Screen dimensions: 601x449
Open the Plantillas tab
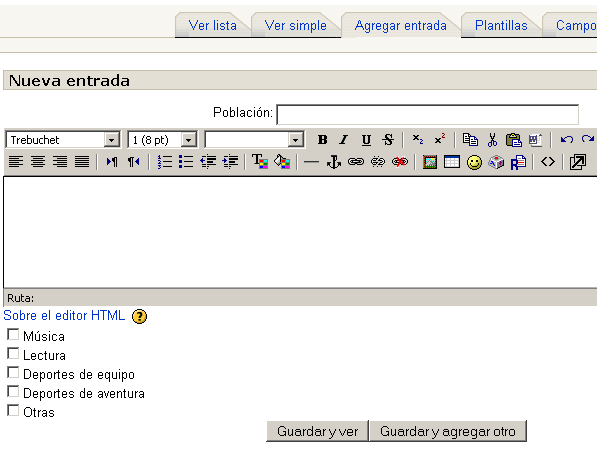coord(501,26)
